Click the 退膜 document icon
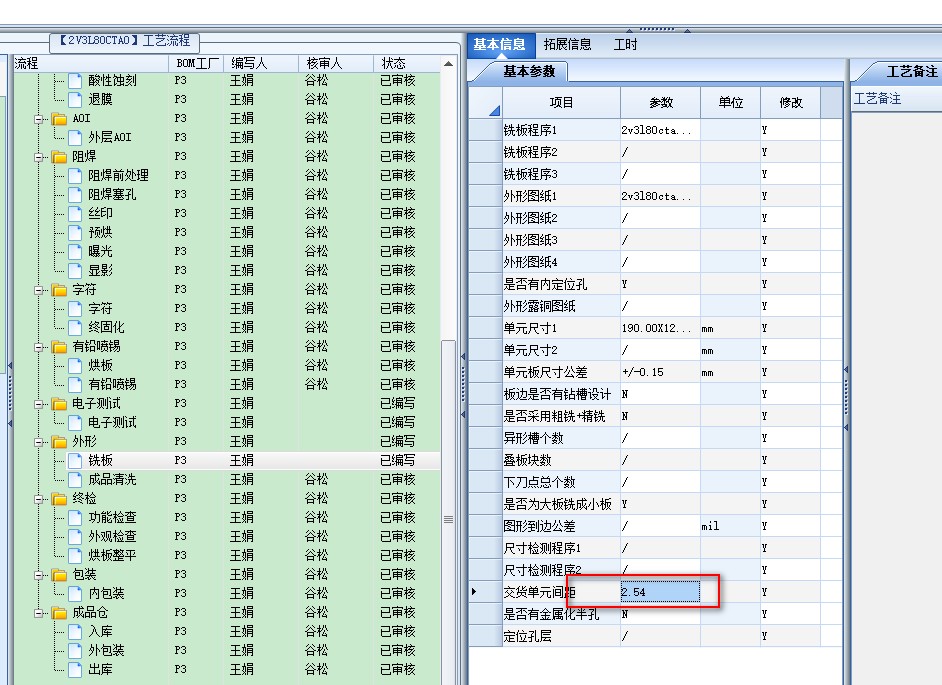The image size is (942, 685). 75,99
